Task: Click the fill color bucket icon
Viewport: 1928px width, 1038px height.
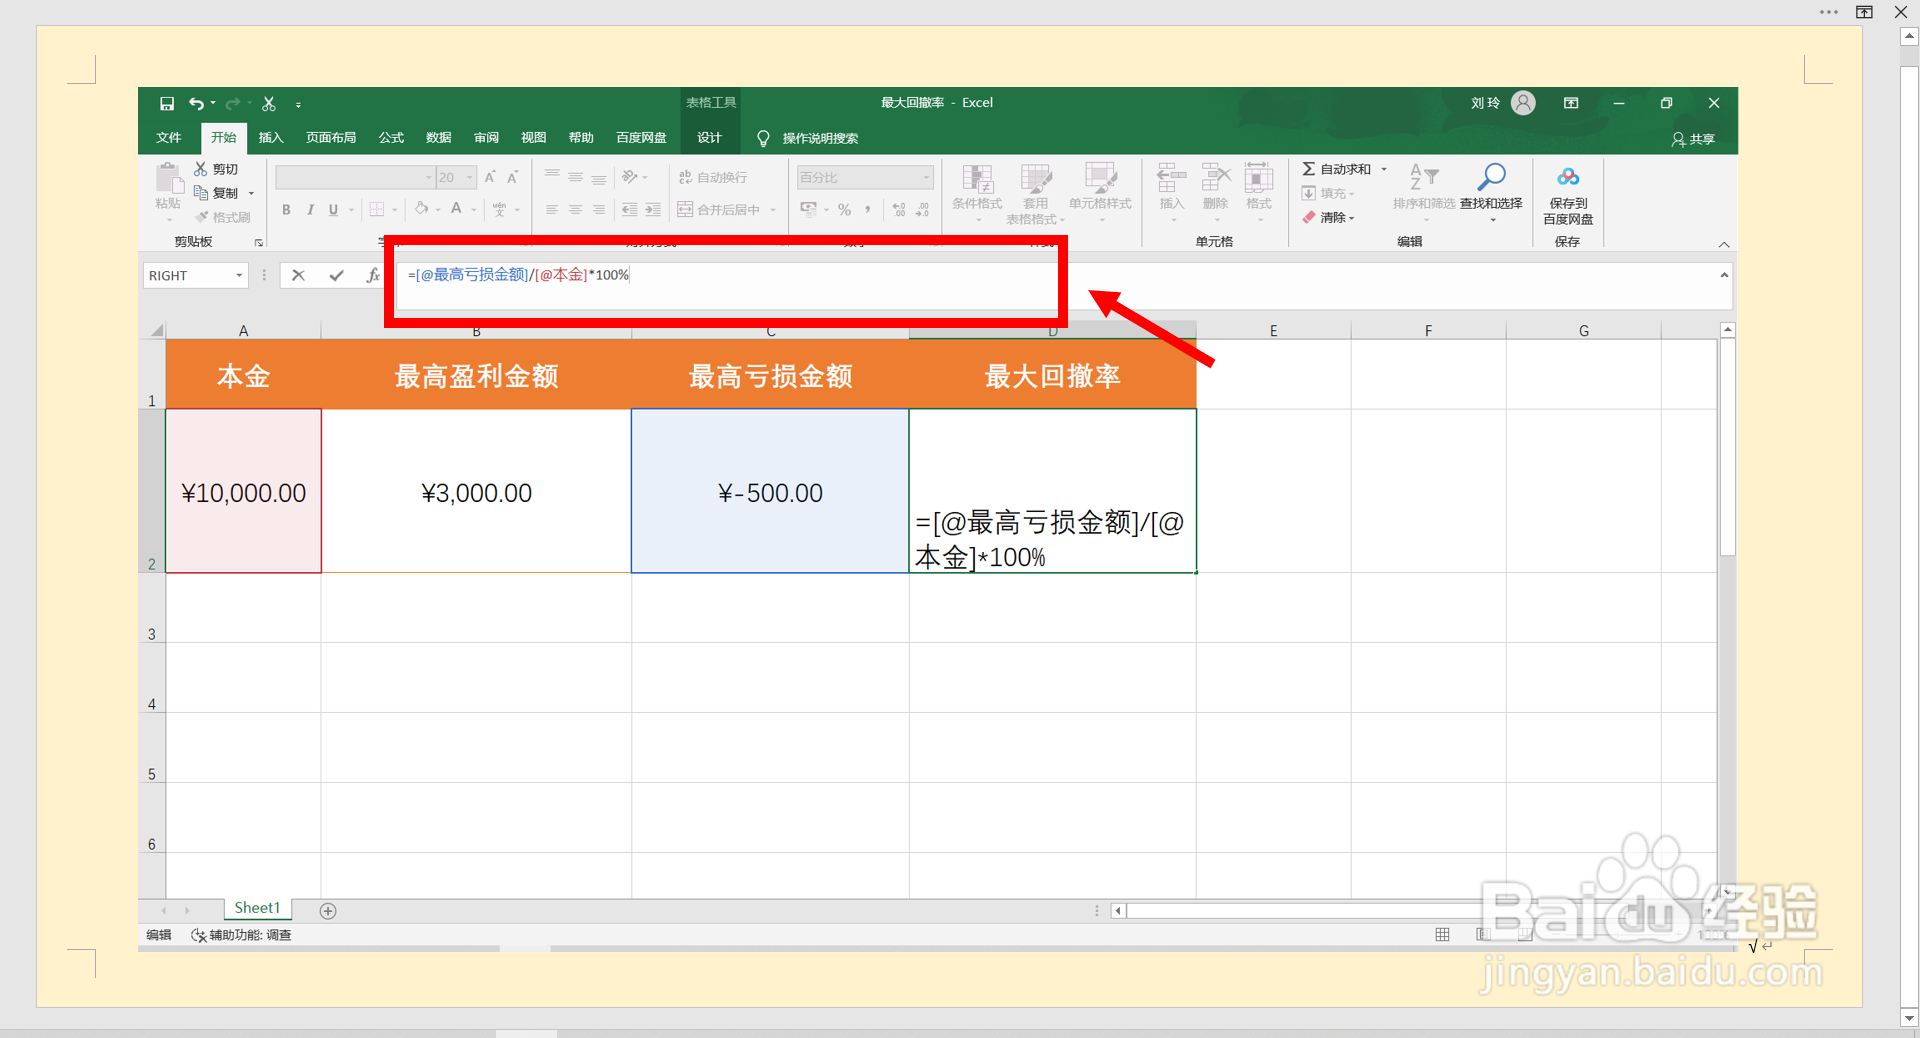Action: coord(422,209)
